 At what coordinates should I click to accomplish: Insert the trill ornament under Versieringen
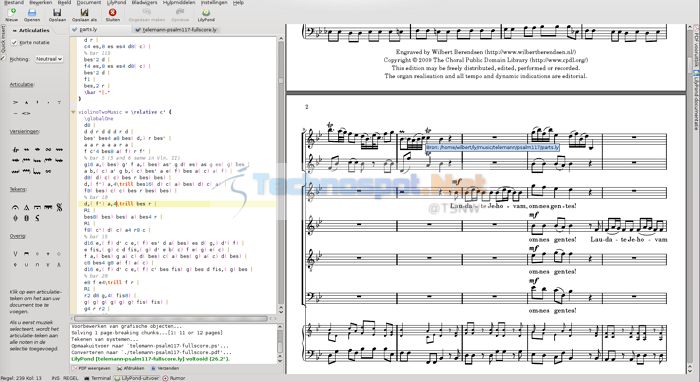[16, 149]
